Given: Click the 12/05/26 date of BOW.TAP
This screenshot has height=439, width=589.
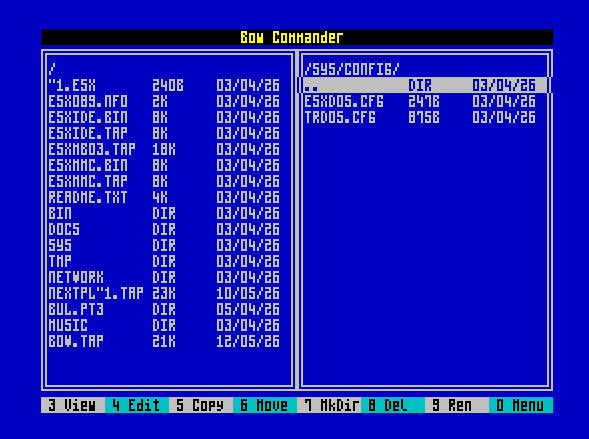Looking at the screenshot, I should 248,341.
